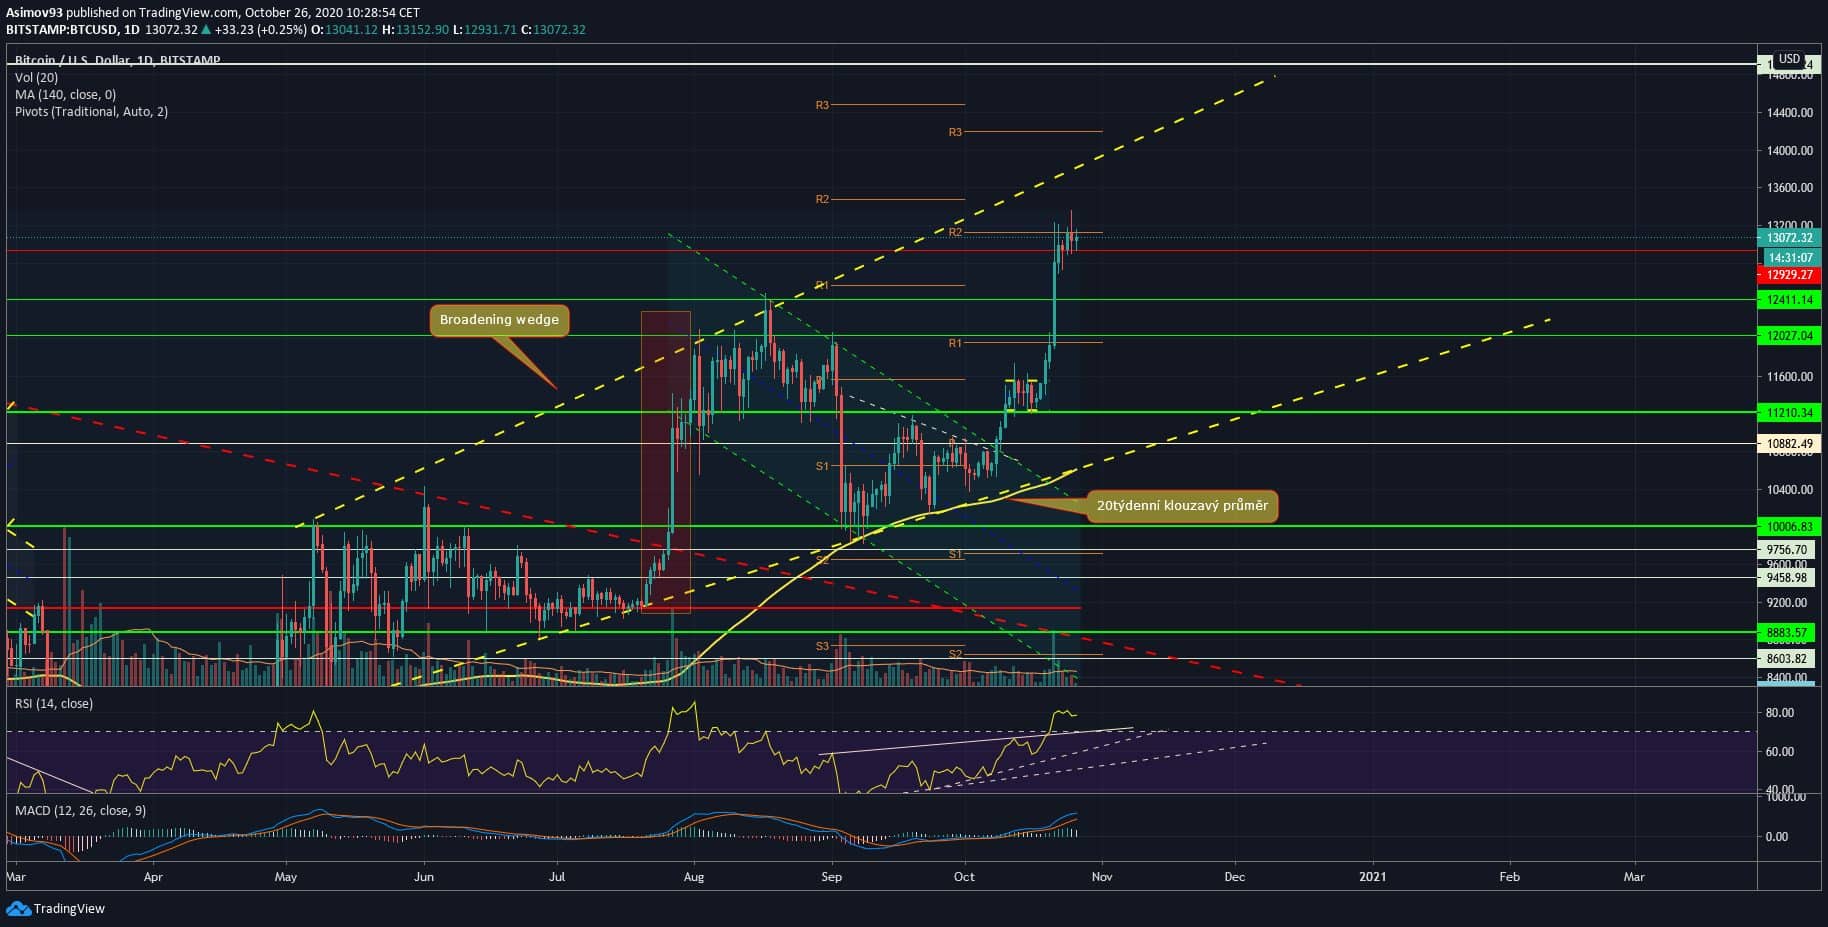Image resolution: width=1828 pixels, height=927 pixels.
Task: Click the Vol (20) indicator legend
Action: point(36,78)
